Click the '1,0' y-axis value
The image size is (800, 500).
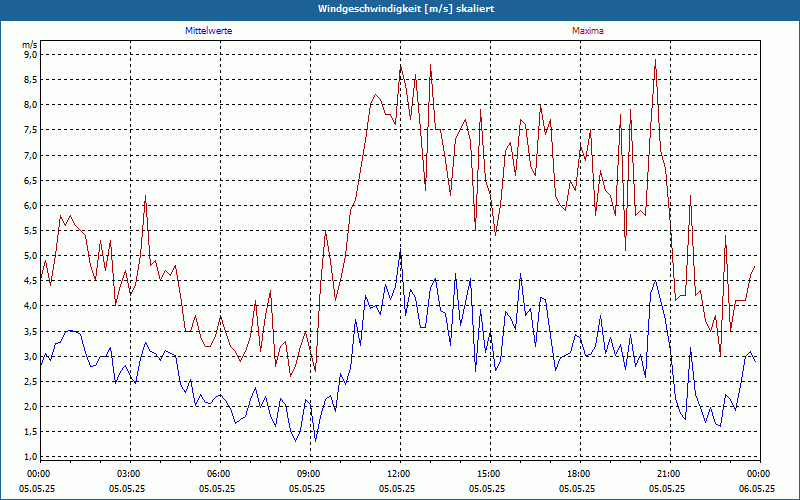(30, 457)
